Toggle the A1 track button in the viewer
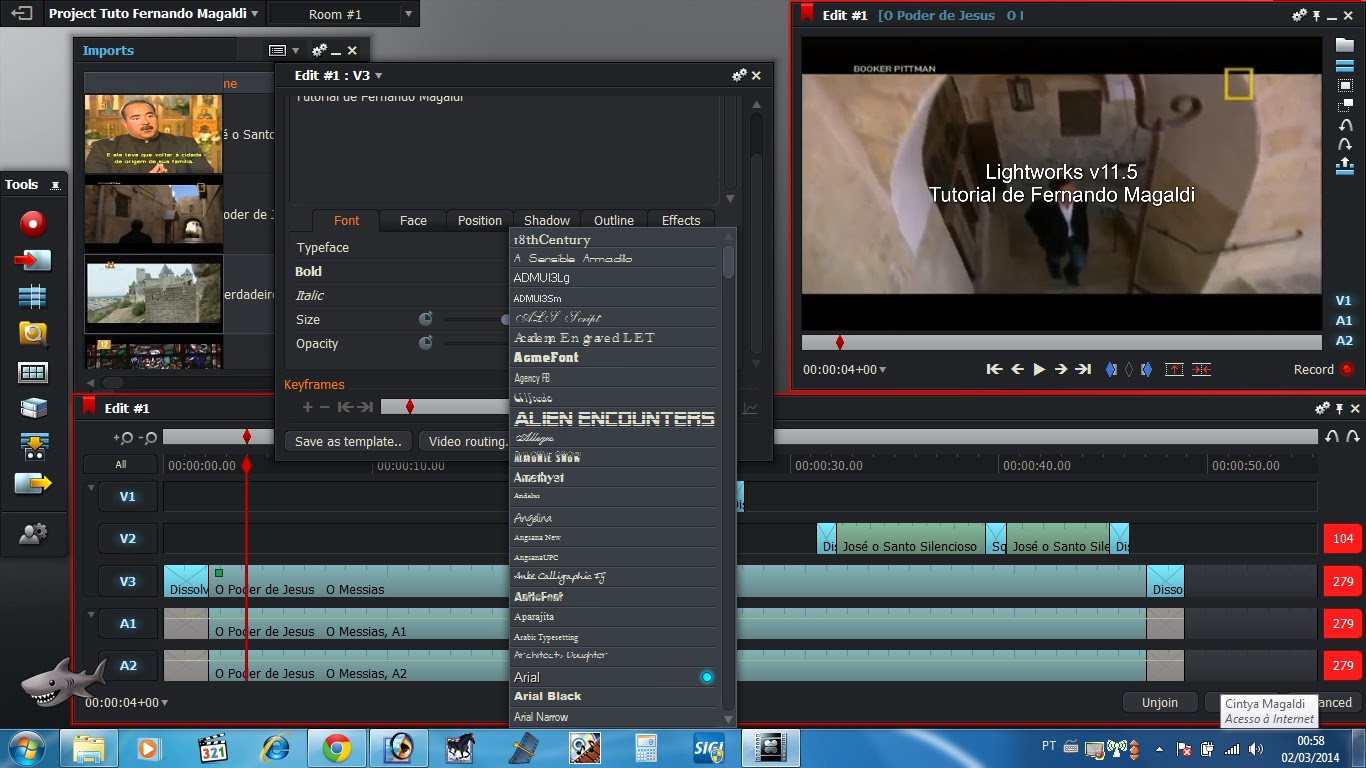Image resolution: width=1366 pixels, height=768 pixels. tap(1343, 320)
